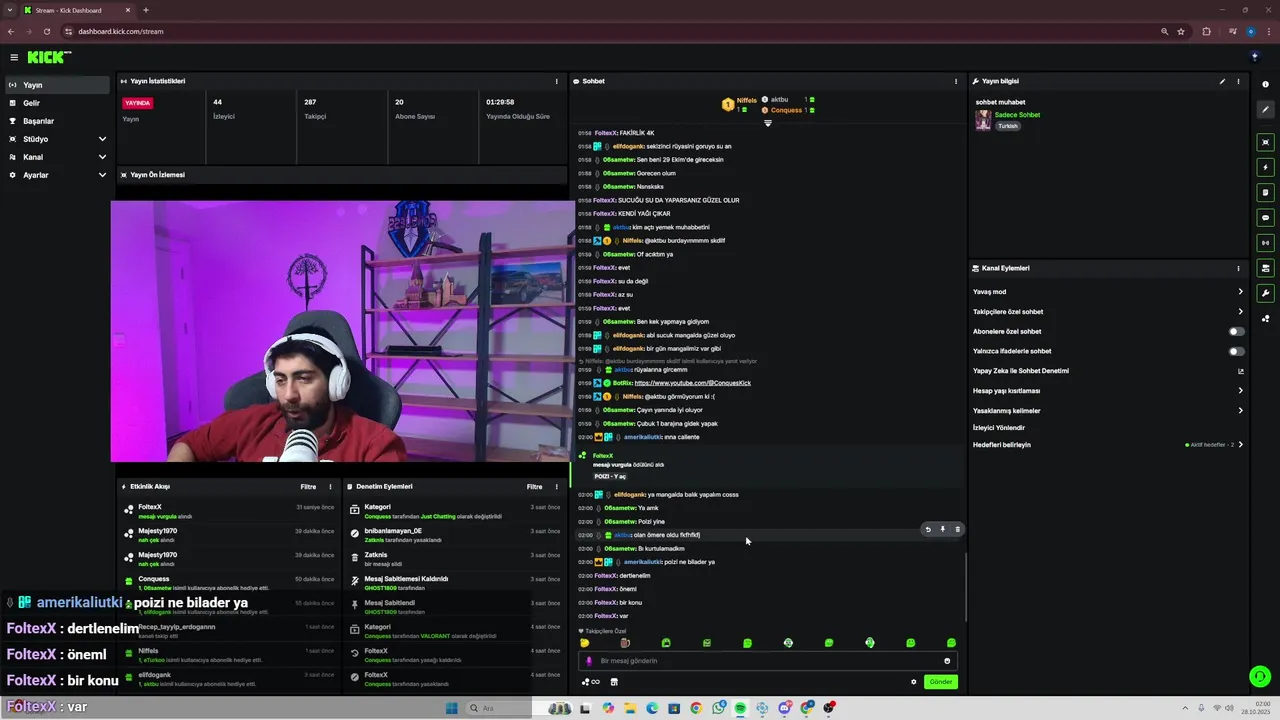Viewport: 1280px width, 720px height.
Task: Click the stream preview video thumbnail
Action: (x=343, y=331)
